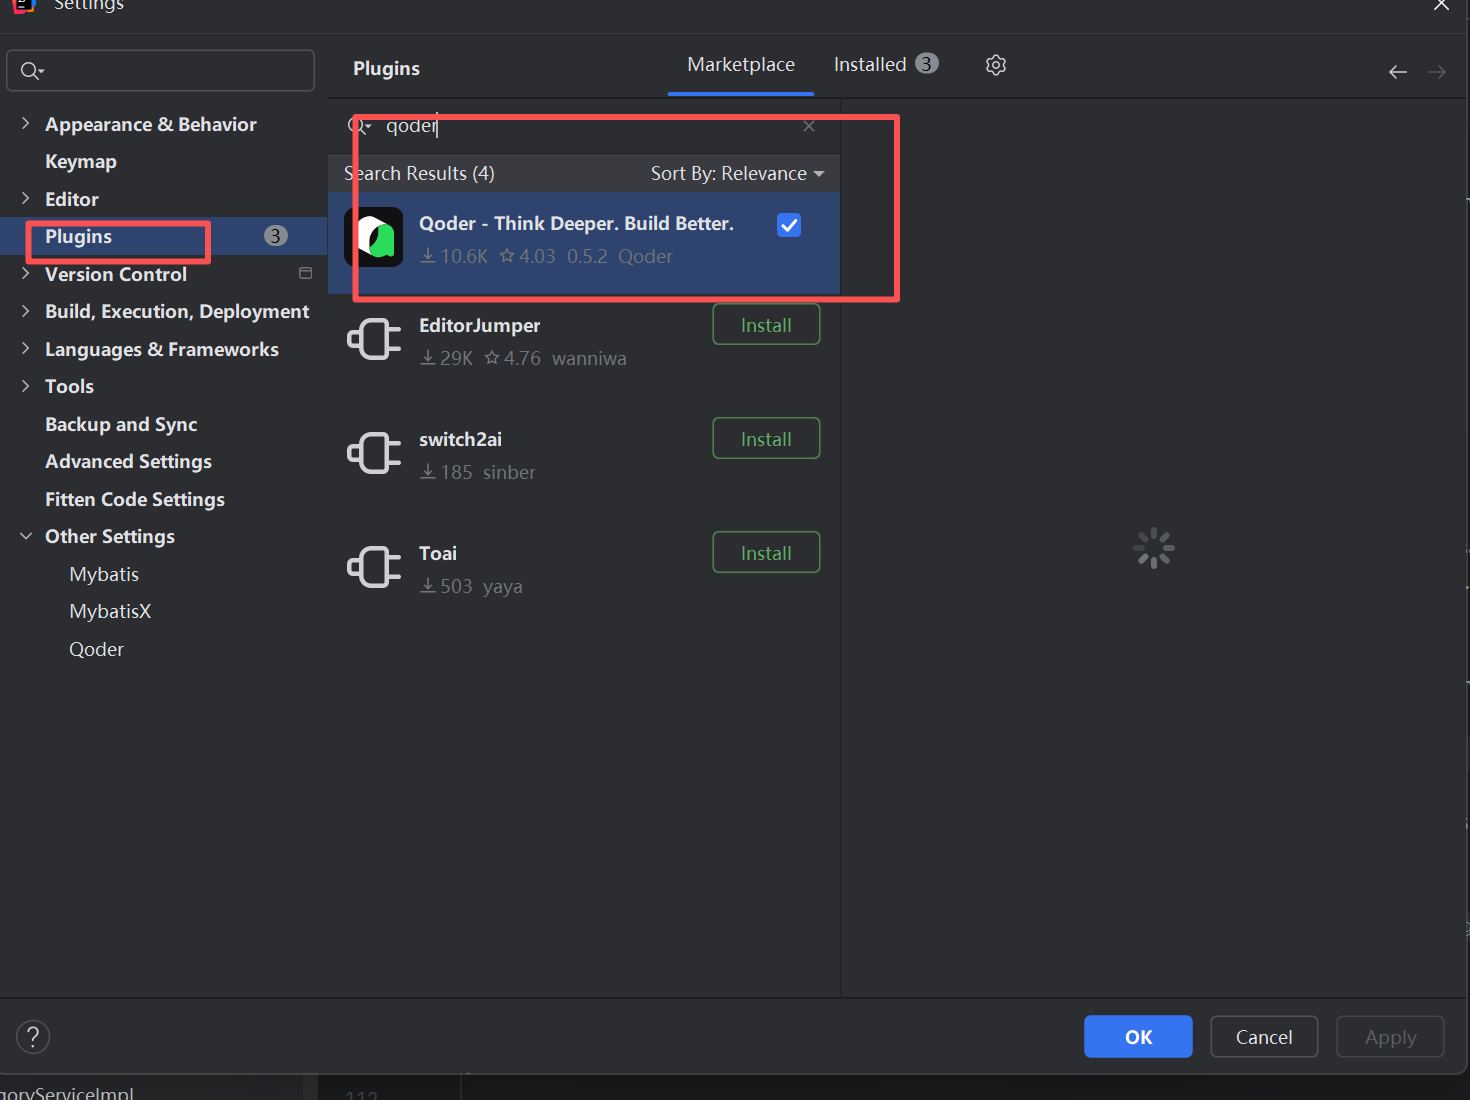Click the Cancel button
This screenshot has height=1100, width=1470.
click(1264, 1037)
